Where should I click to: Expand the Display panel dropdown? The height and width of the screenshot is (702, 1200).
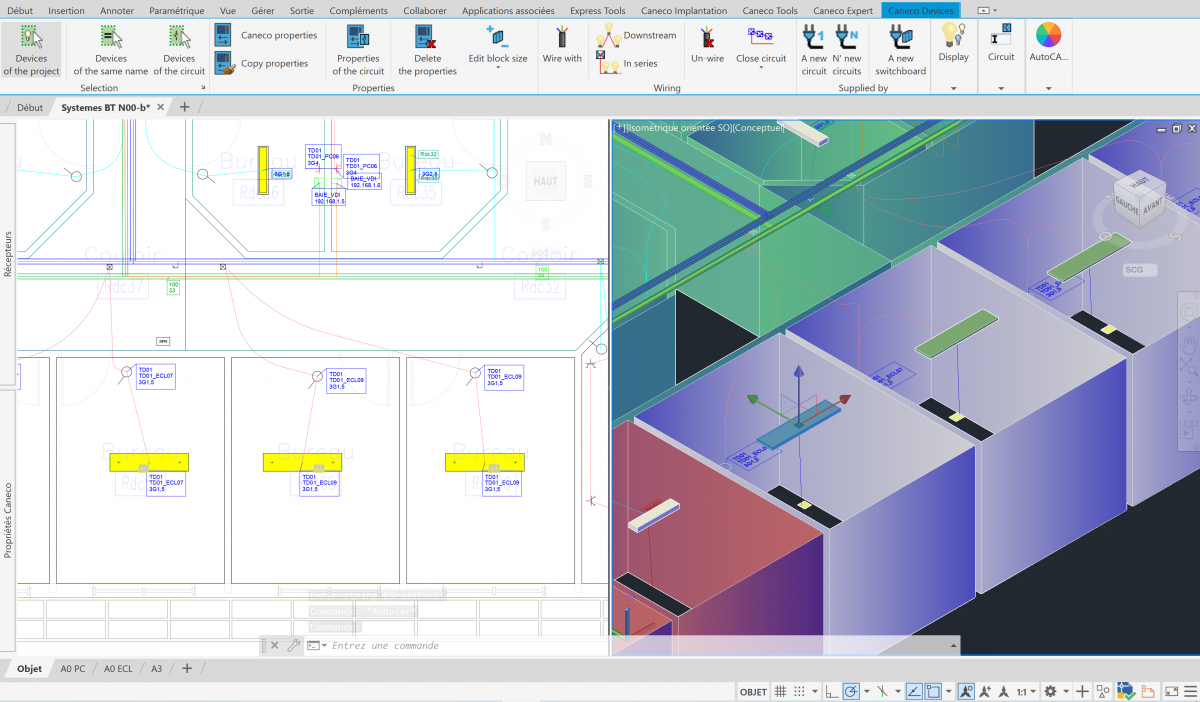(953, 89)
